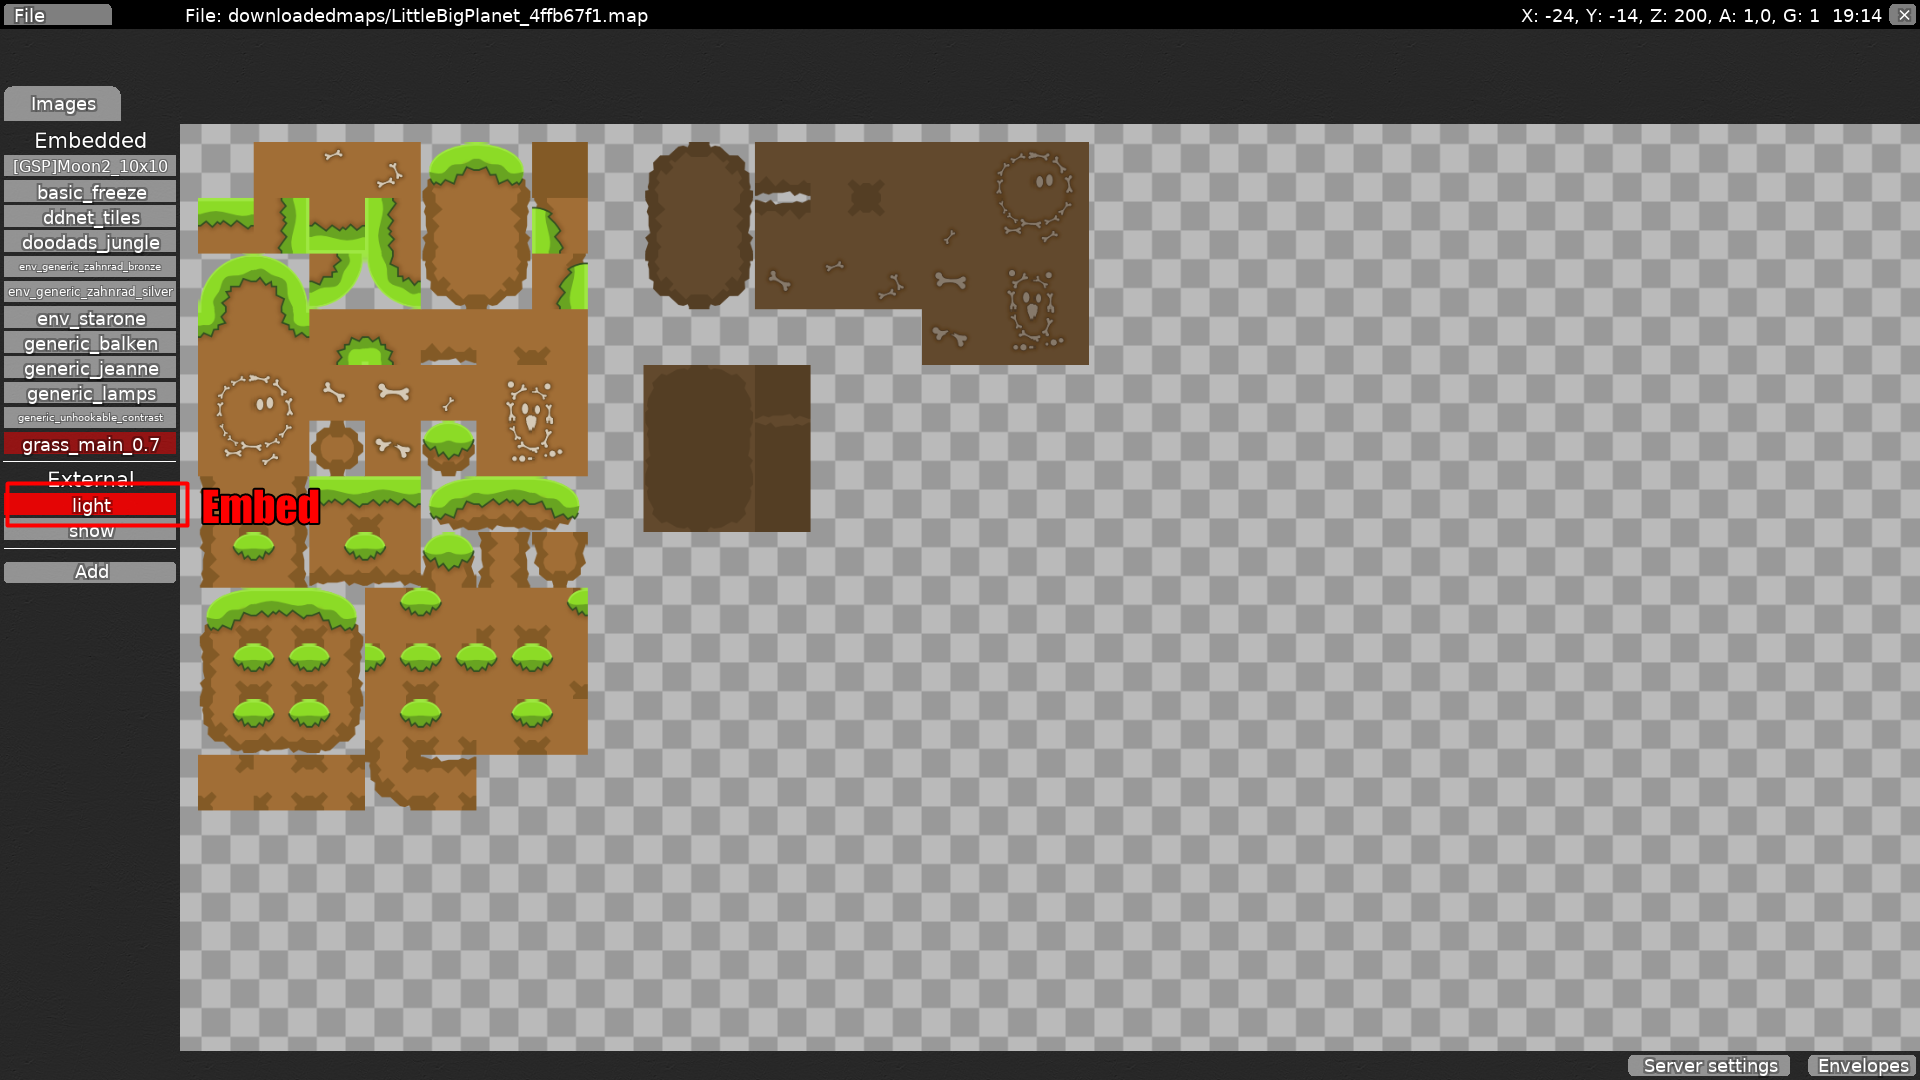The image size is (1920, 1080).
Task: Pick env_generic_zahnrad_silver in the image list
Action: (90, 292)
